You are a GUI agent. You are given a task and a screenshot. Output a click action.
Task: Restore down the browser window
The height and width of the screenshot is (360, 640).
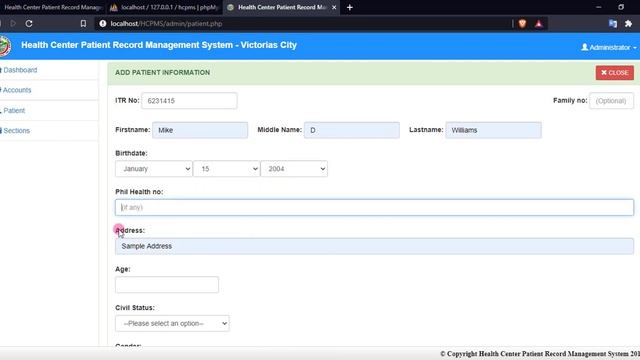point(621,7)
